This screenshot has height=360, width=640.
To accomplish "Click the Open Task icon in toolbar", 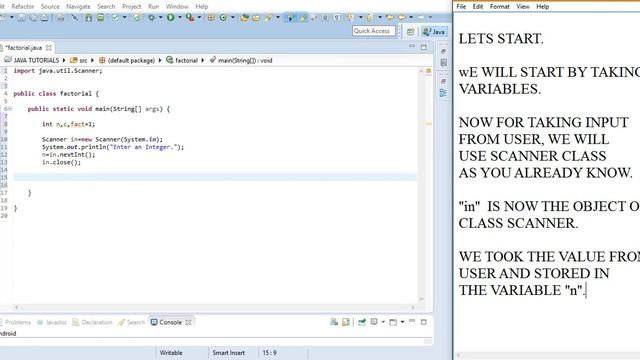I will [x=256, y=18].
